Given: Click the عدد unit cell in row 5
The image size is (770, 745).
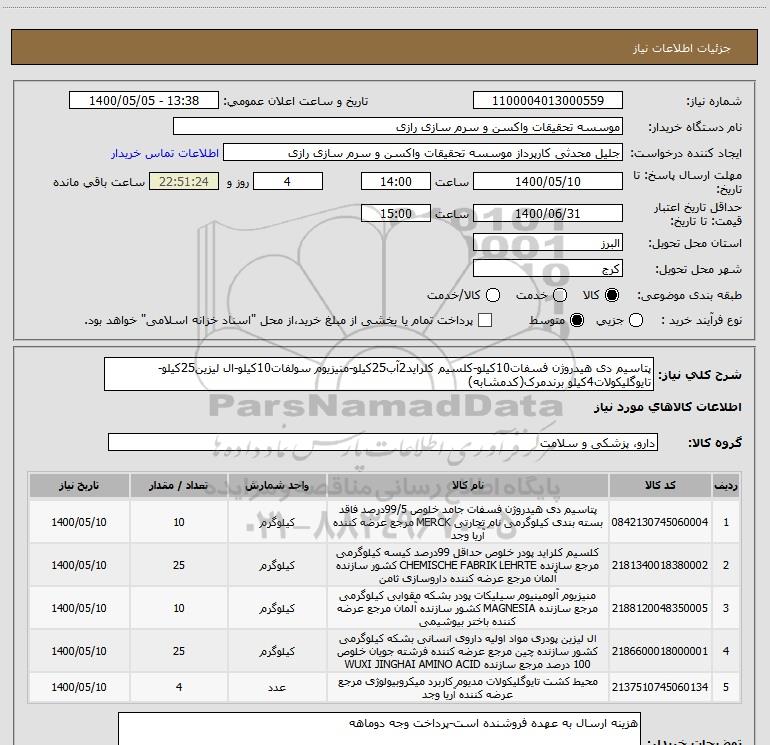Looking at the screenshot, I should pos(277,688).
